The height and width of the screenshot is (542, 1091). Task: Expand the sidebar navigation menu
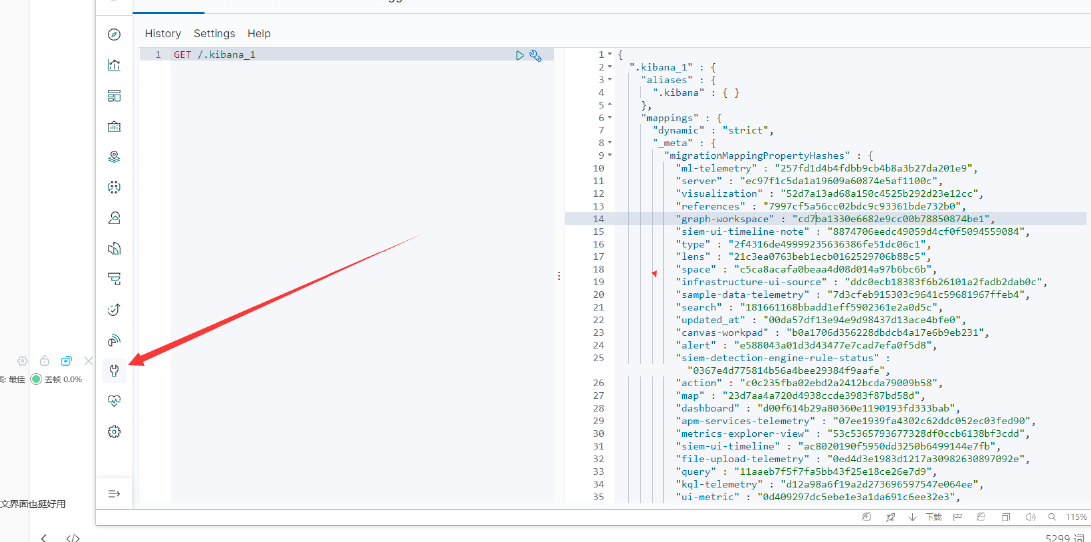coord(114,493)
